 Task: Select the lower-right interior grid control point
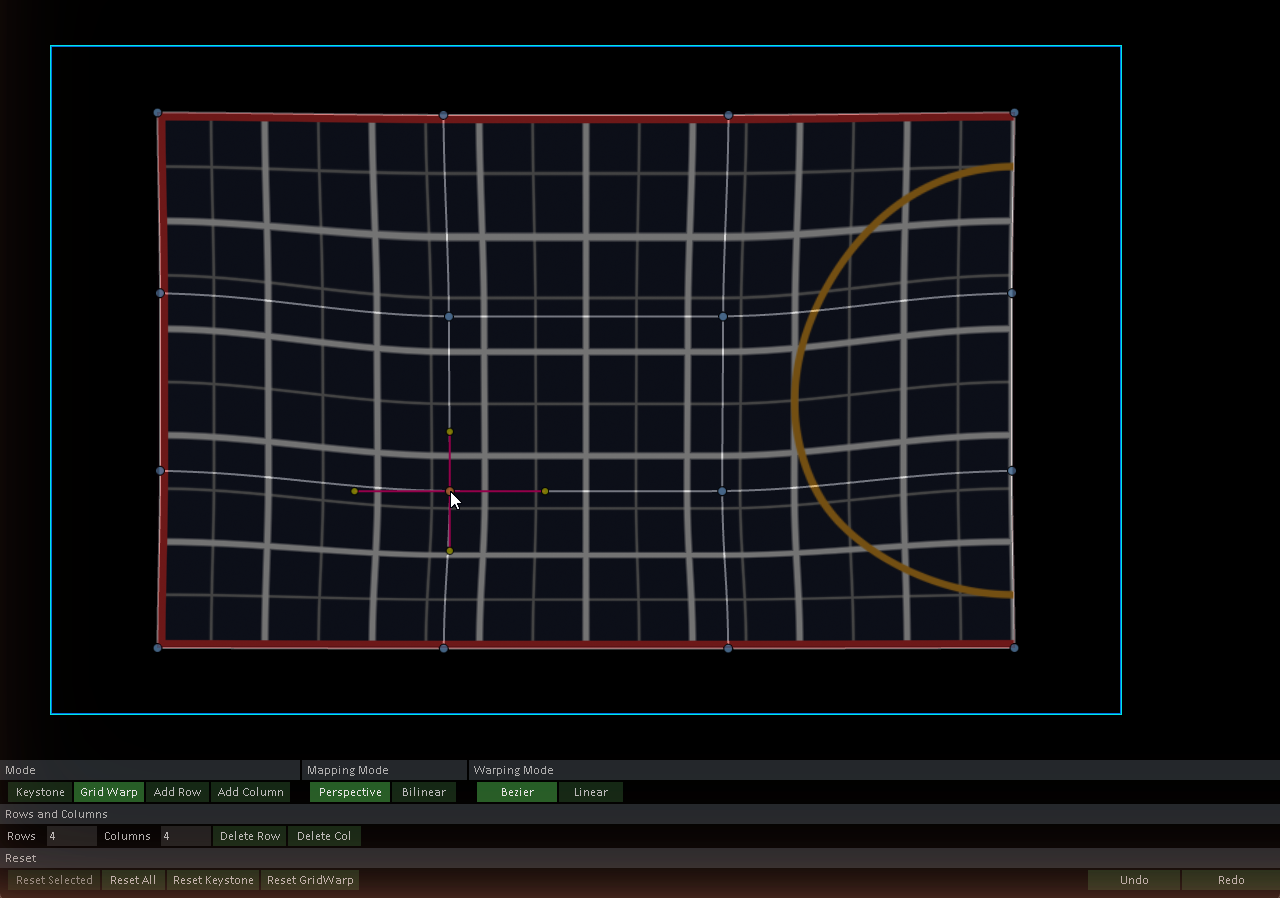[x=722, y=491]
